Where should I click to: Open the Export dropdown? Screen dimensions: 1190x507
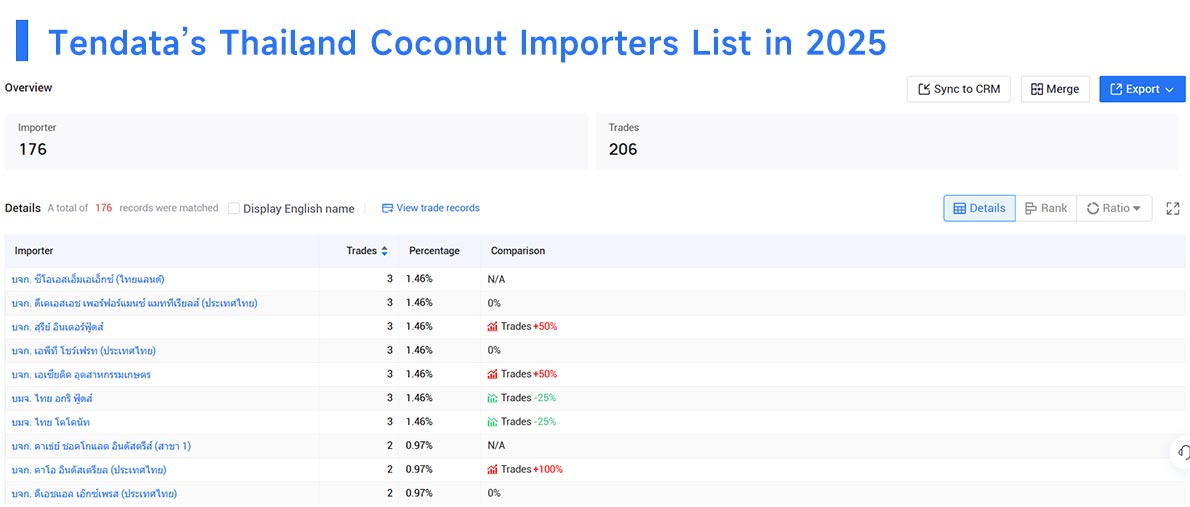pos(1142,89)
